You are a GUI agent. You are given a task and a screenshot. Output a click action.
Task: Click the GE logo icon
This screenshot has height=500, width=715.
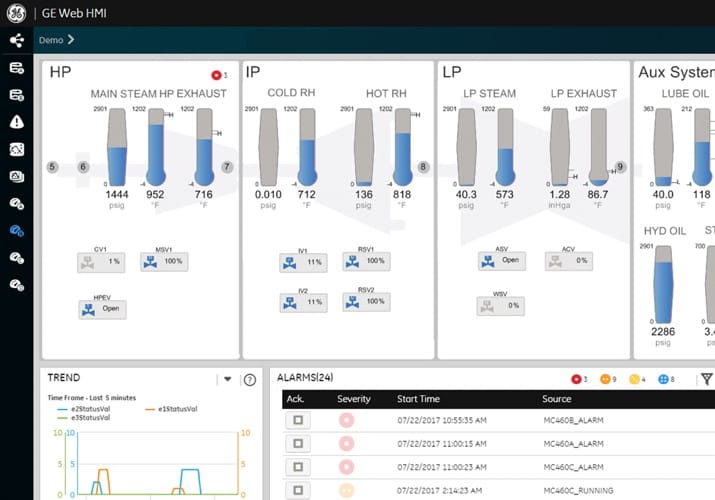tap(16, 13)
